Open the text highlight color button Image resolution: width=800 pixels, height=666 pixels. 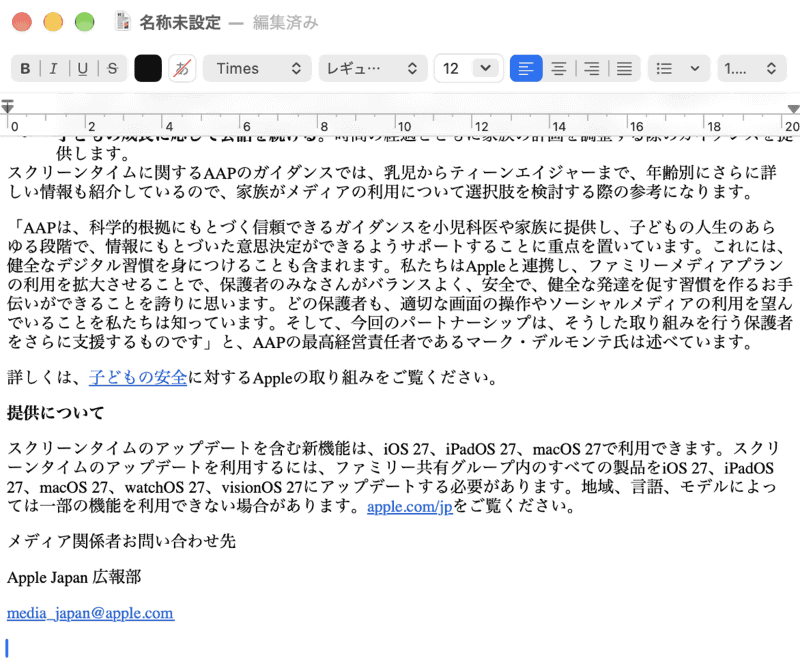tap(182, 68)
